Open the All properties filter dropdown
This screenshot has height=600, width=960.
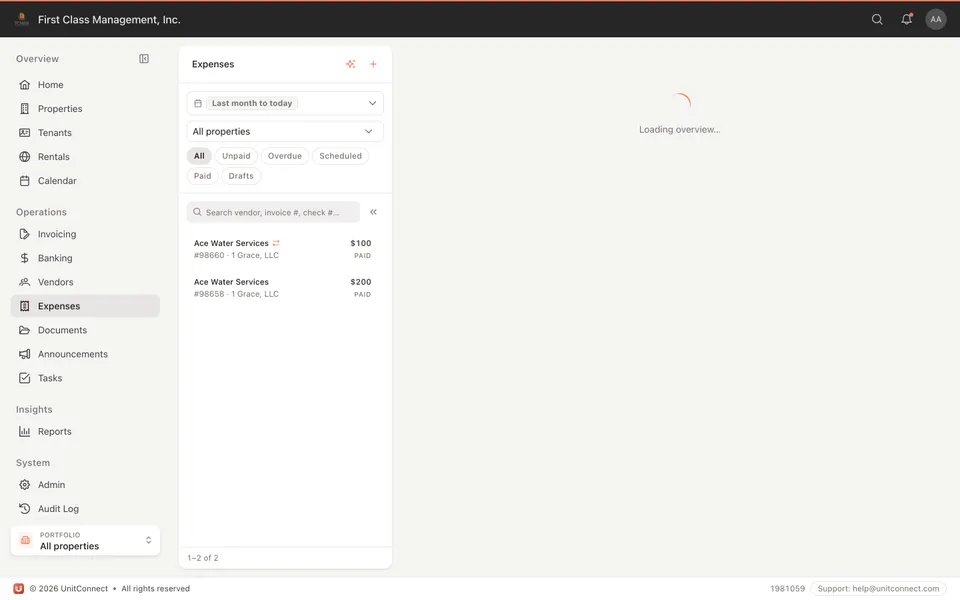click(x=285, y=132)
